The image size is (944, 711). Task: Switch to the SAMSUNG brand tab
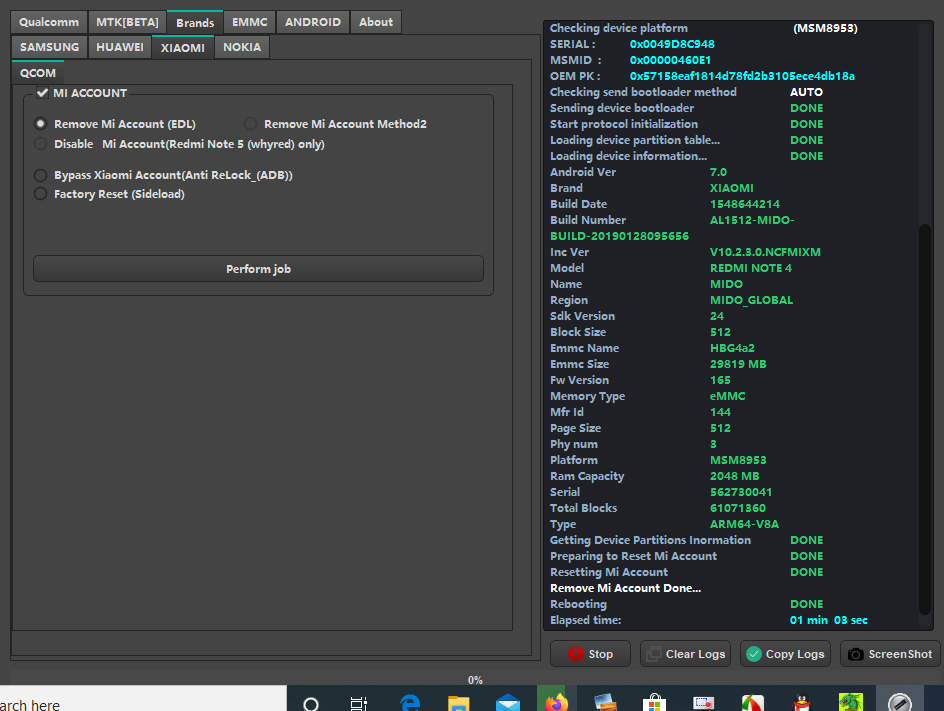tap(49, 47)
